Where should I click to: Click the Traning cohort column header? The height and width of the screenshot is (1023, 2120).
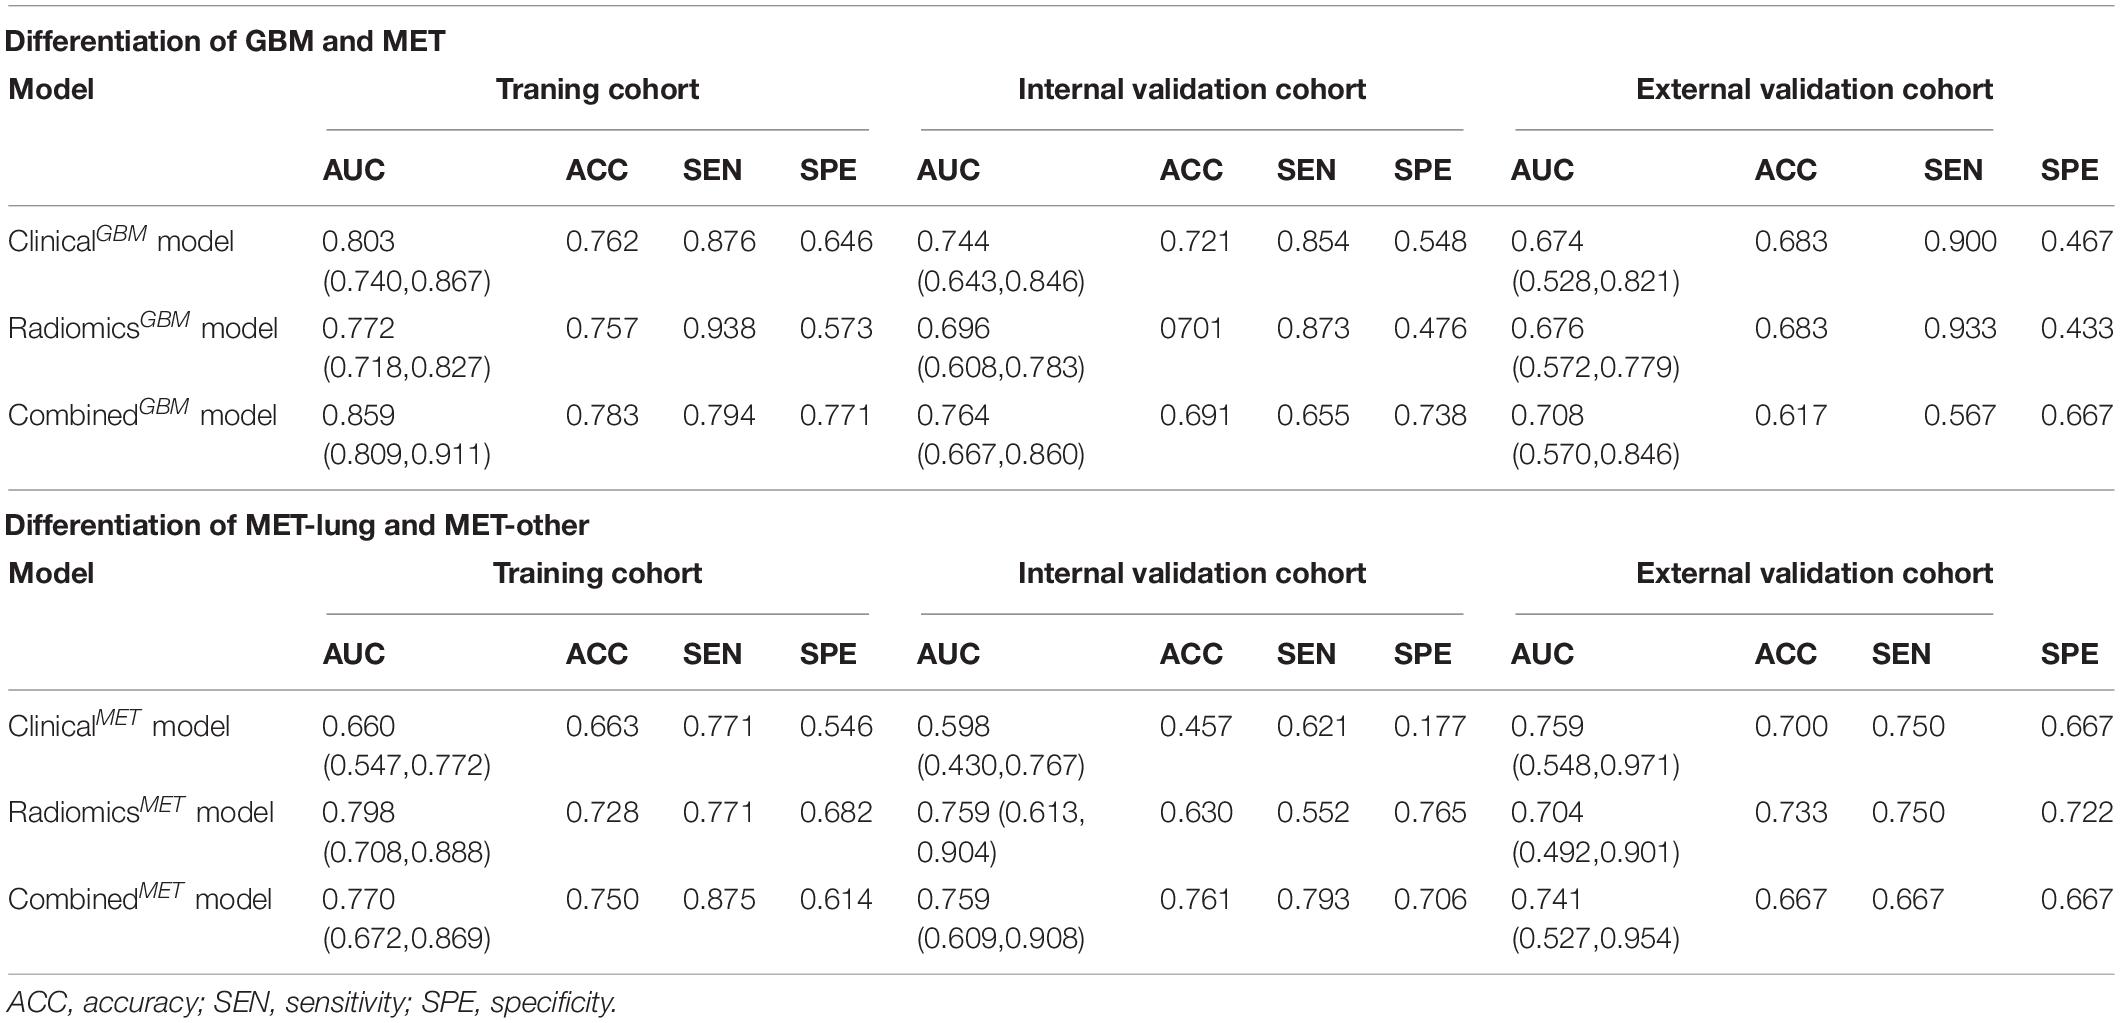[597, 89]
